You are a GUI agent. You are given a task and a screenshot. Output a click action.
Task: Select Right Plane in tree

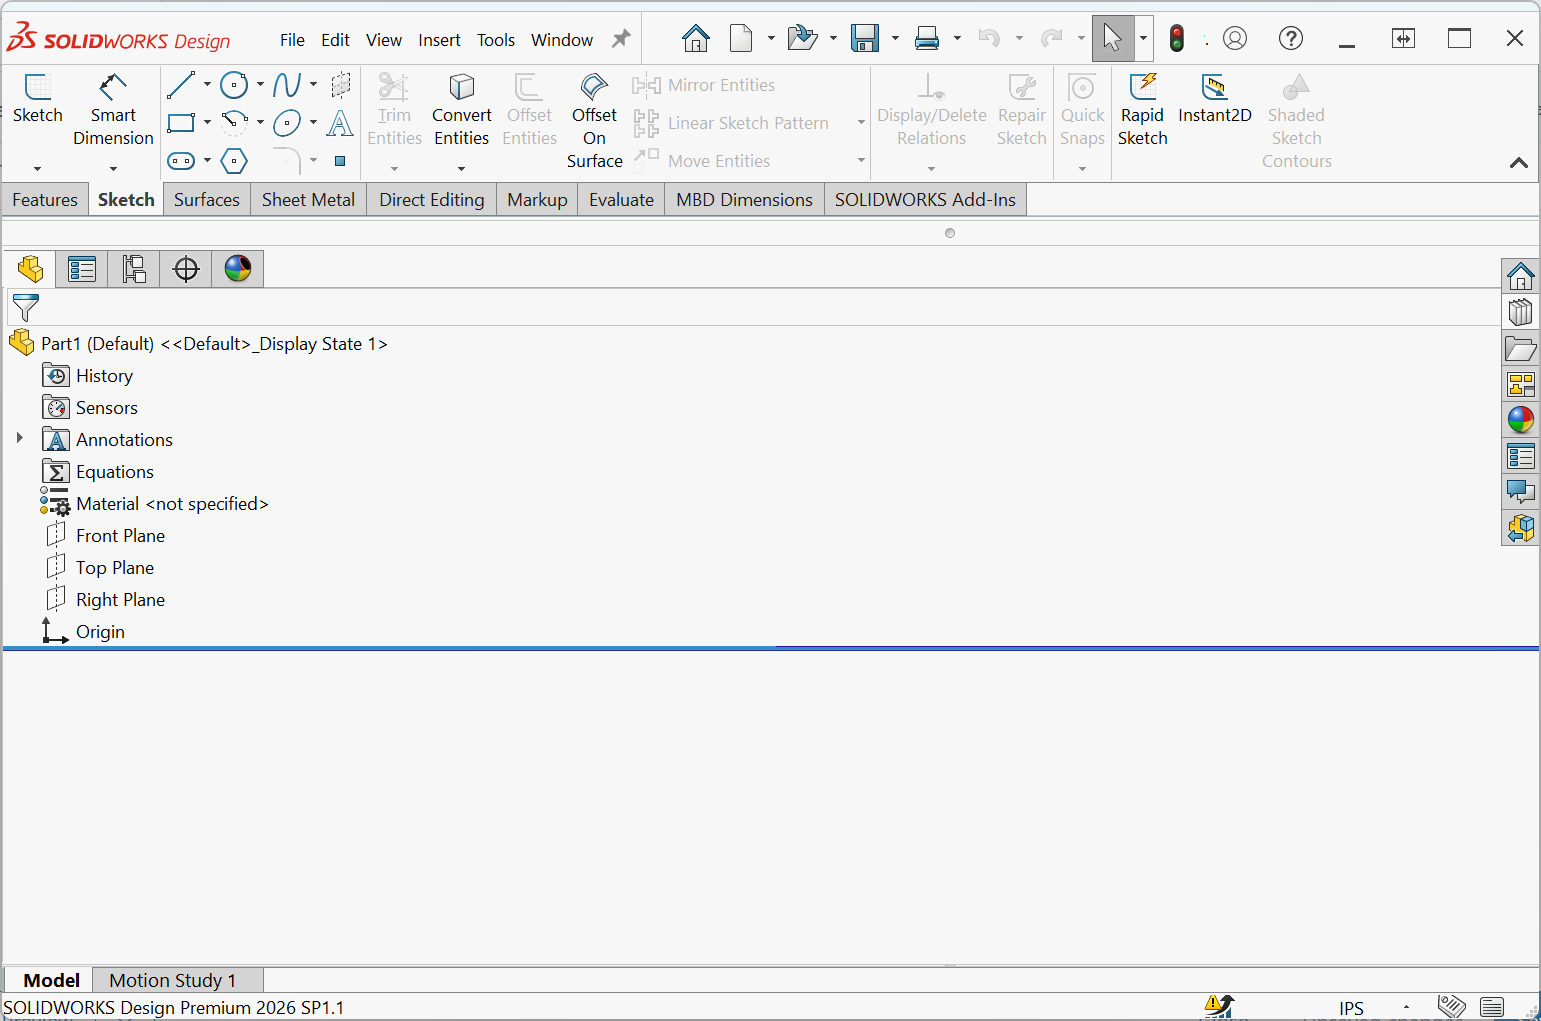point(105,599)
